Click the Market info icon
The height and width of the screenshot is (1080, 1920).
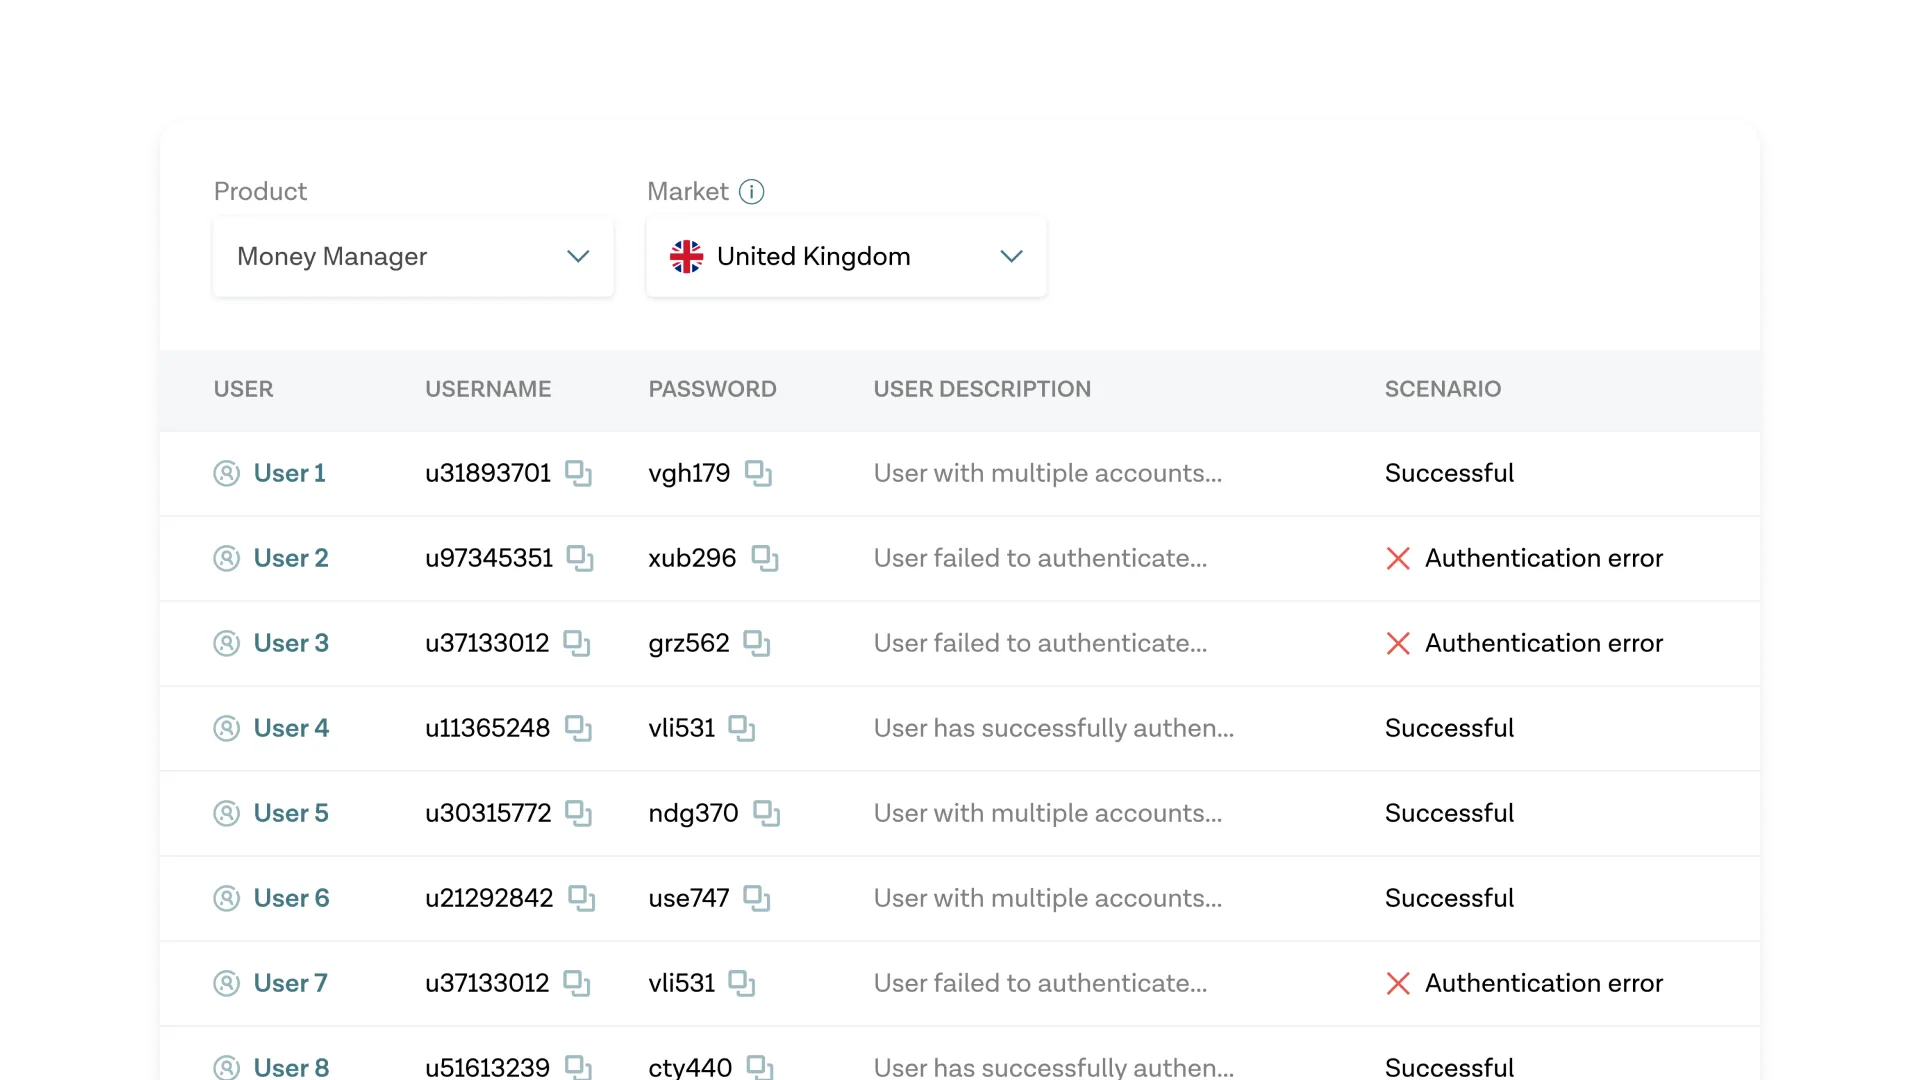[751, 191]
